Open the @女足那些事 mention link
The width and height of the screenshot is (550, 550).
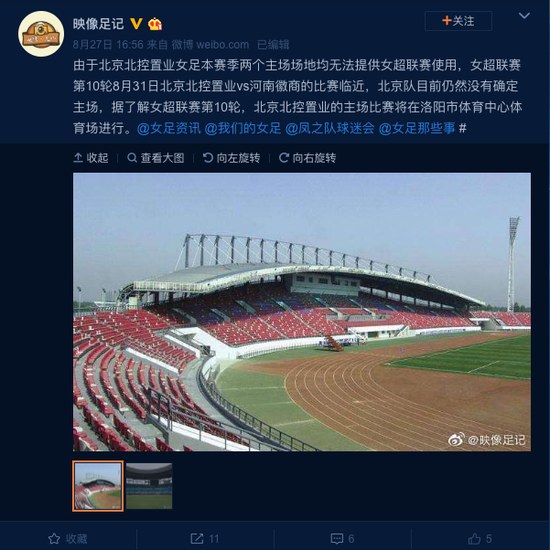pyautogui.click(x=417, y=128)
